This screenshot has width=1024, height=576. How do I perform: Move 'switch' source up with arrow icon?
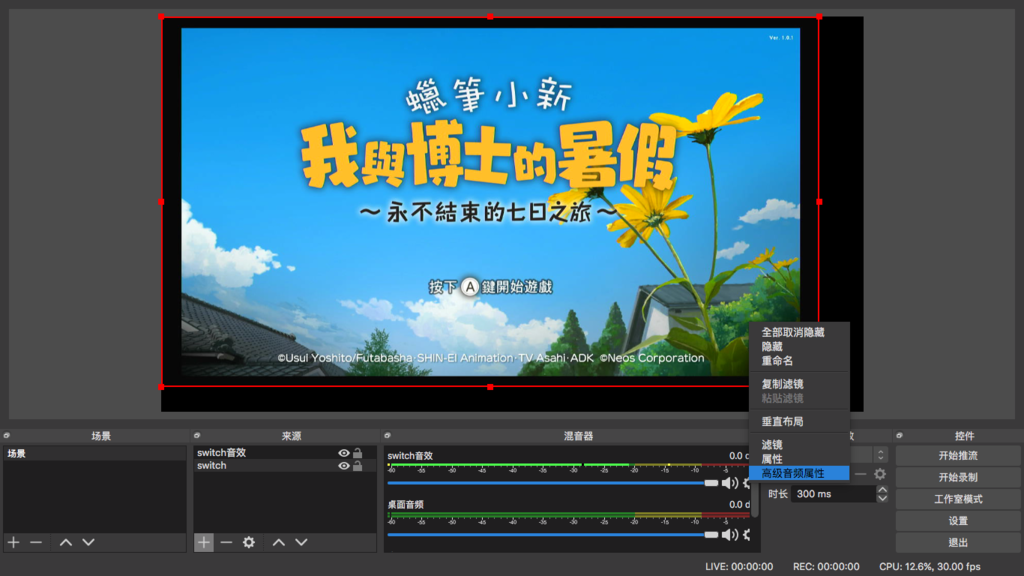(x=279, y=542)
